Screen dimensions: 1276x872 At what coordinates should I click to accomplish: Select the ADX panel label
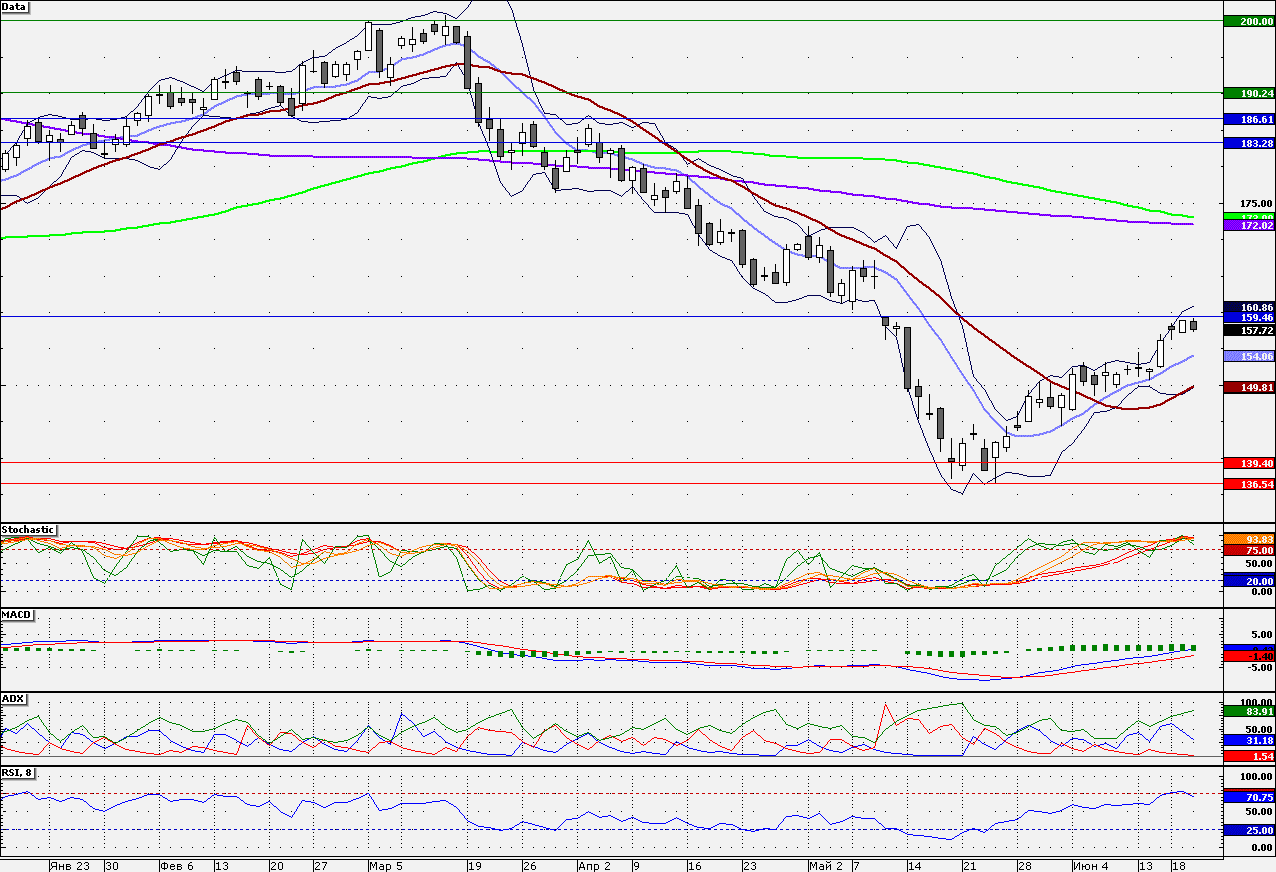point(13,698)
